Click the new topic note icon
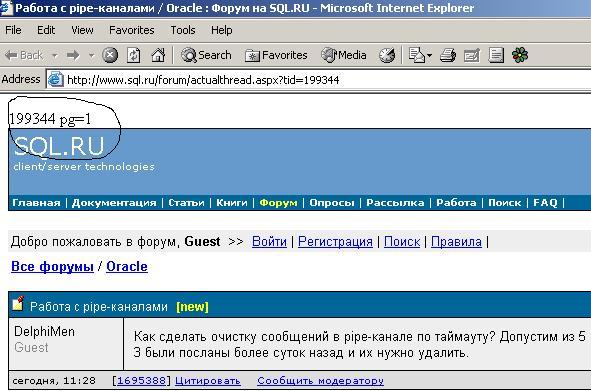The height and width of the screenshot is (391, 591). 18,304
